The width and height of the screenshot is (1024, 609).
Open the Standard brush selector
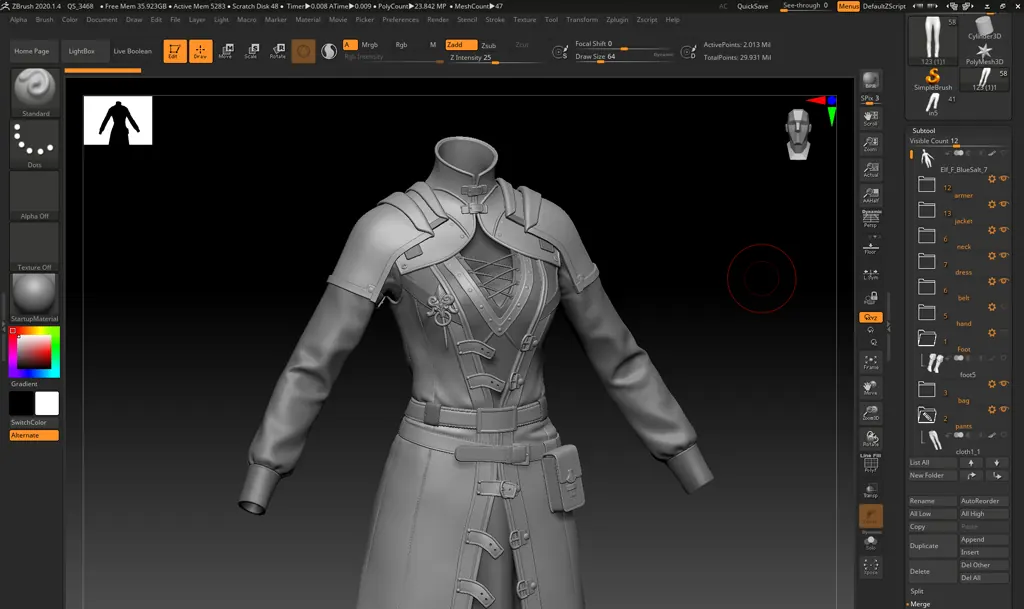(x=35, y=93)
